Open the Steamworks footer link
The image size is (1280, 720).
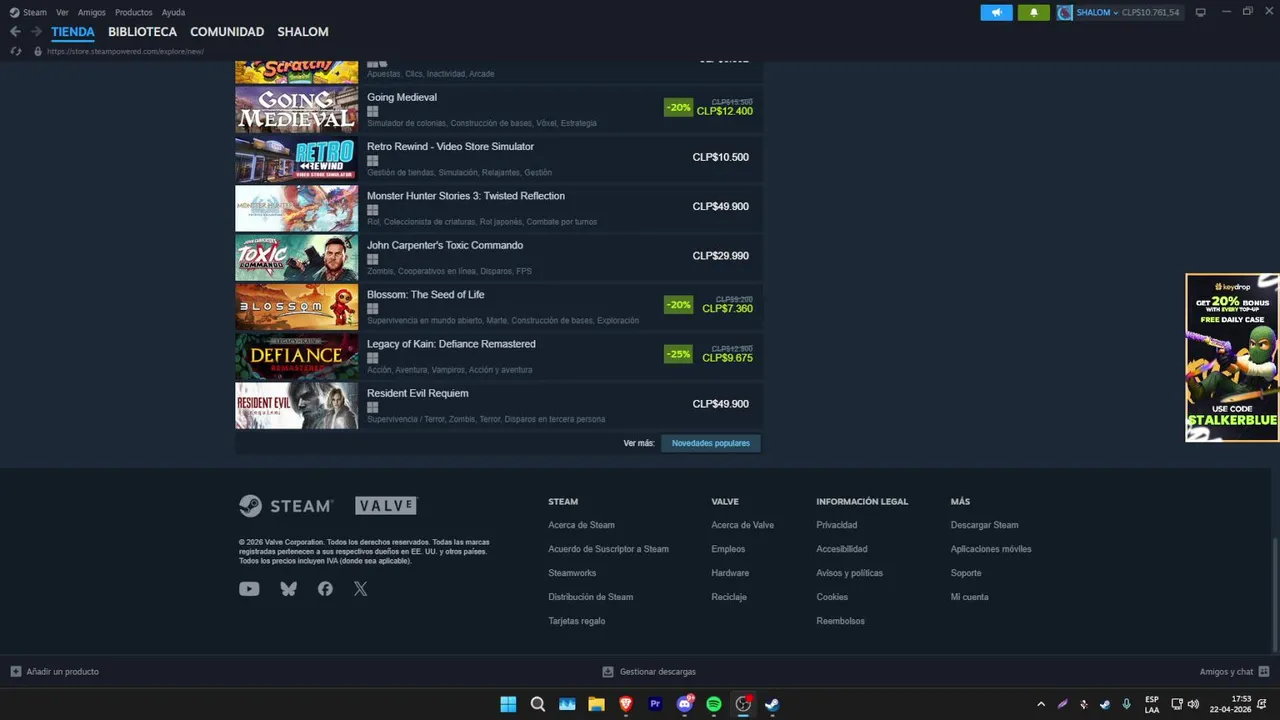click(572, 573)
